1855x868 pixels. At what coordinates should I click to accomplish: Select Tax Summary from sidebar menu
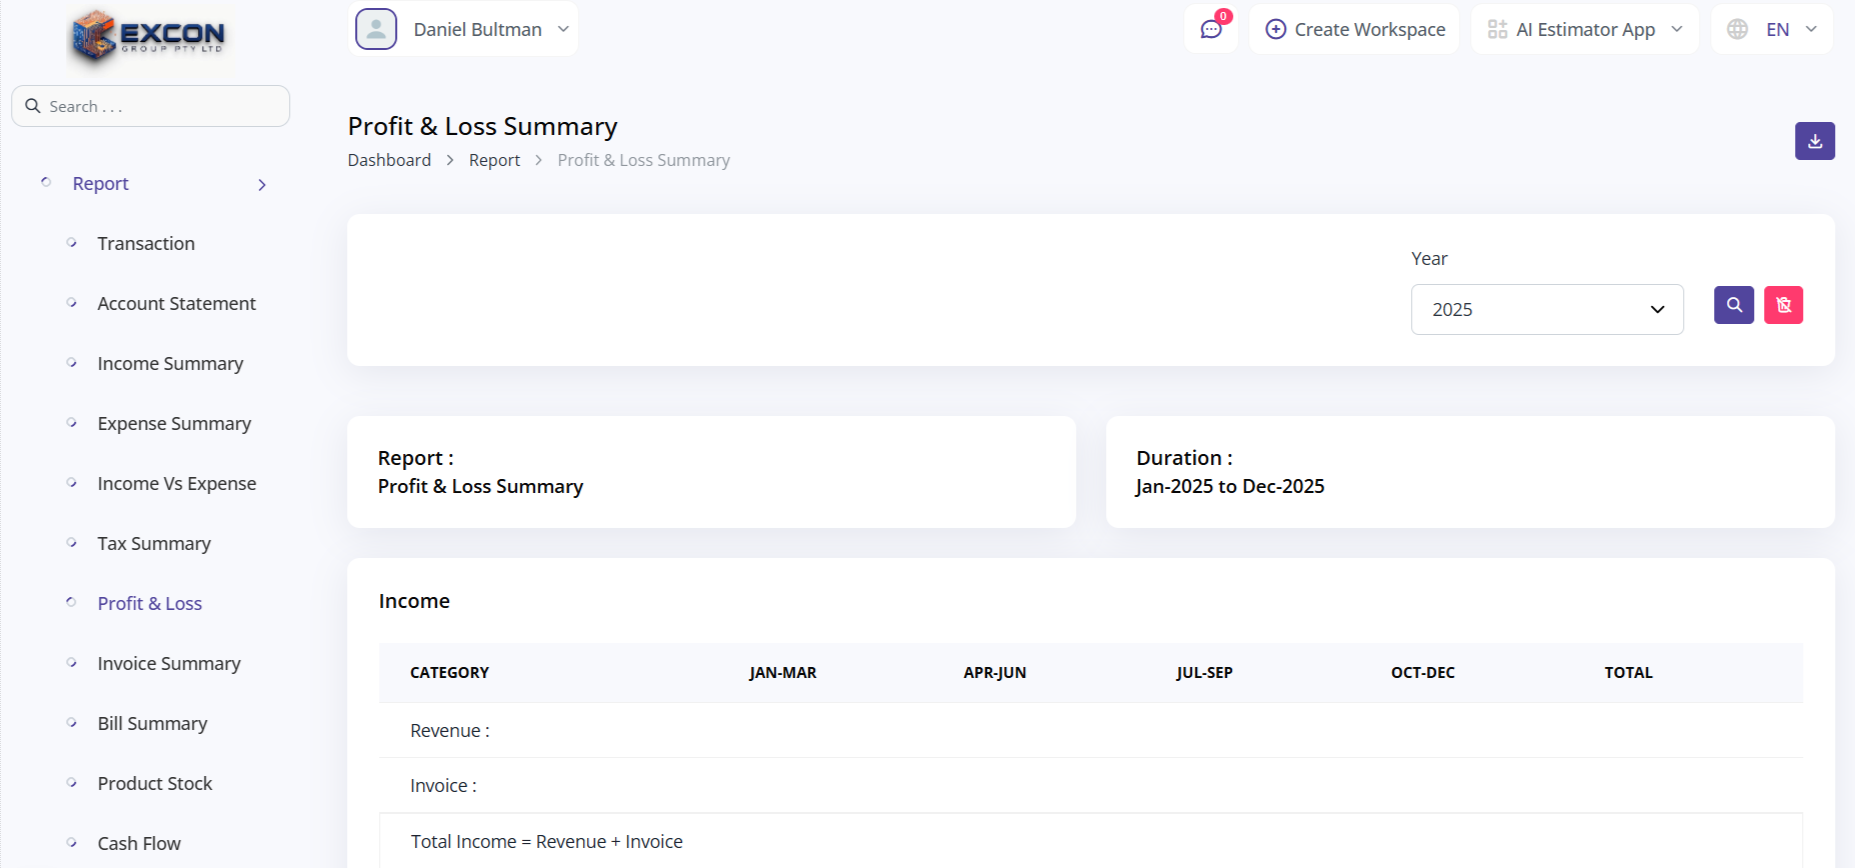154,544
